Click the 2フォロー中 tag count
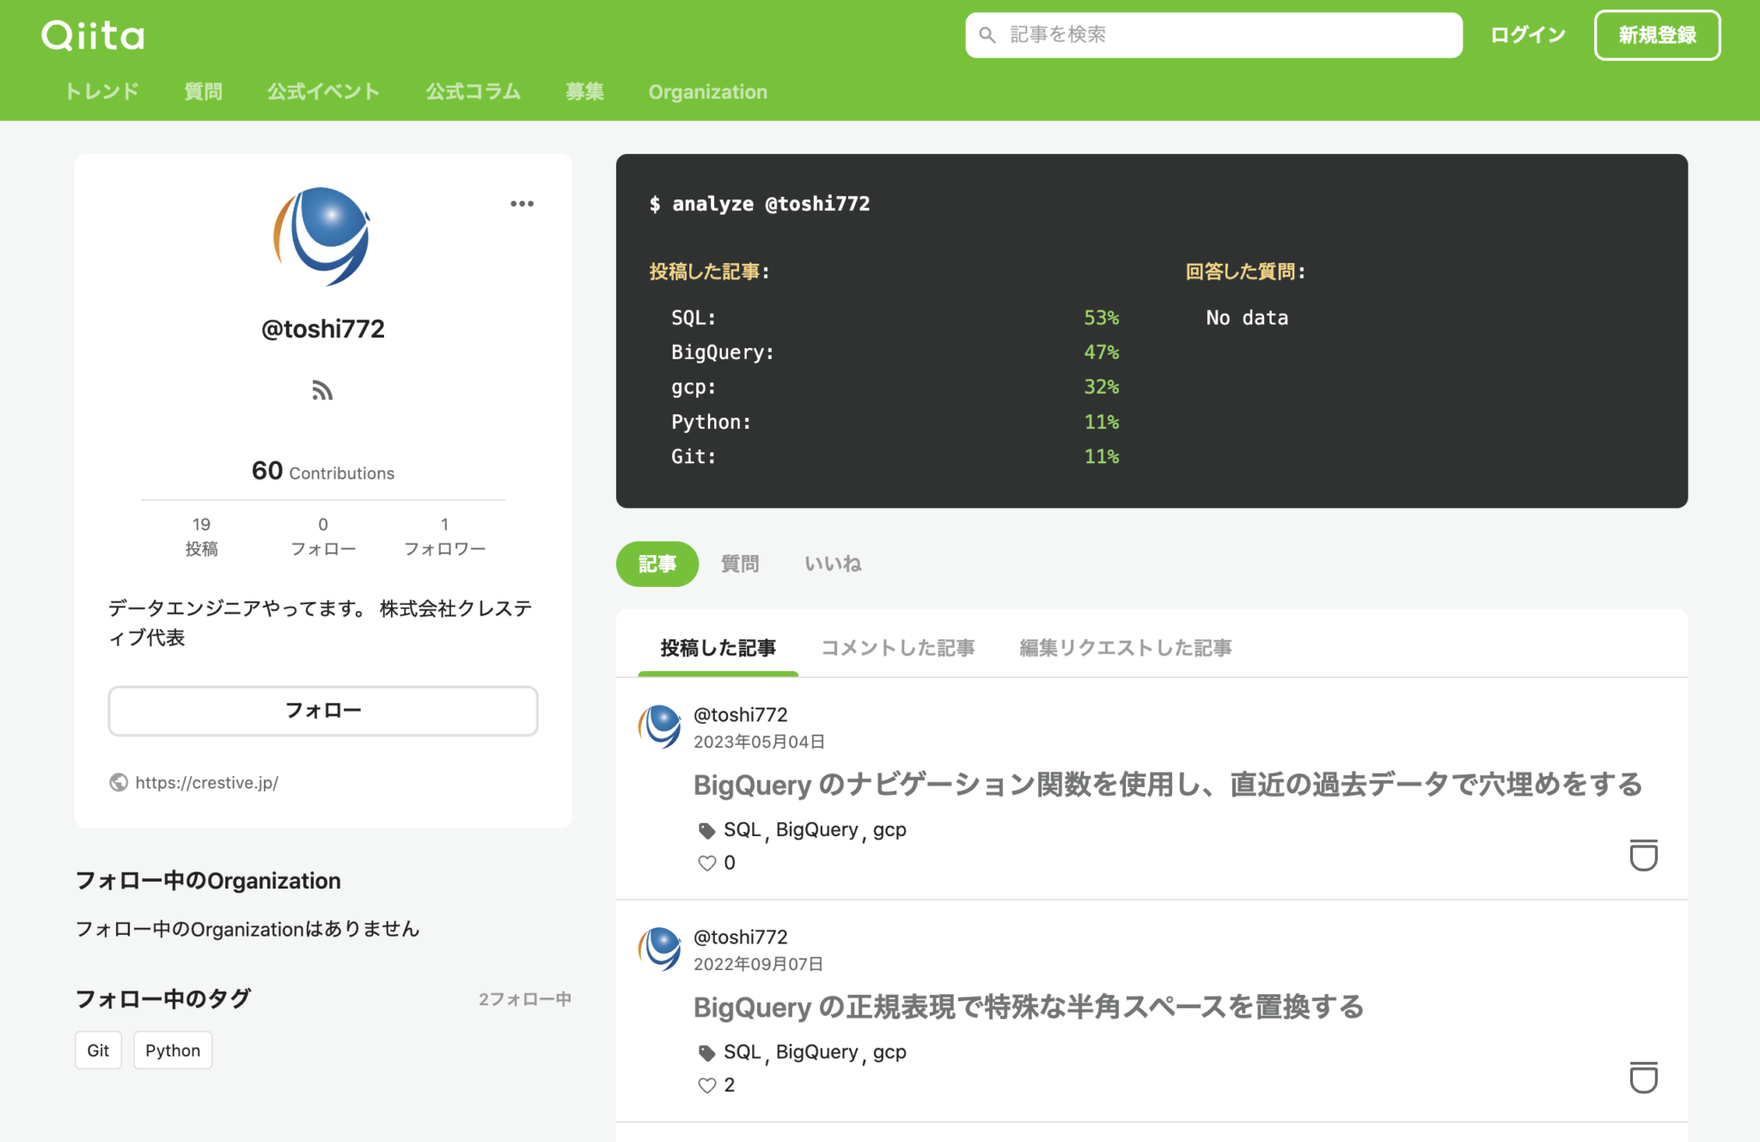 [525, 999]
